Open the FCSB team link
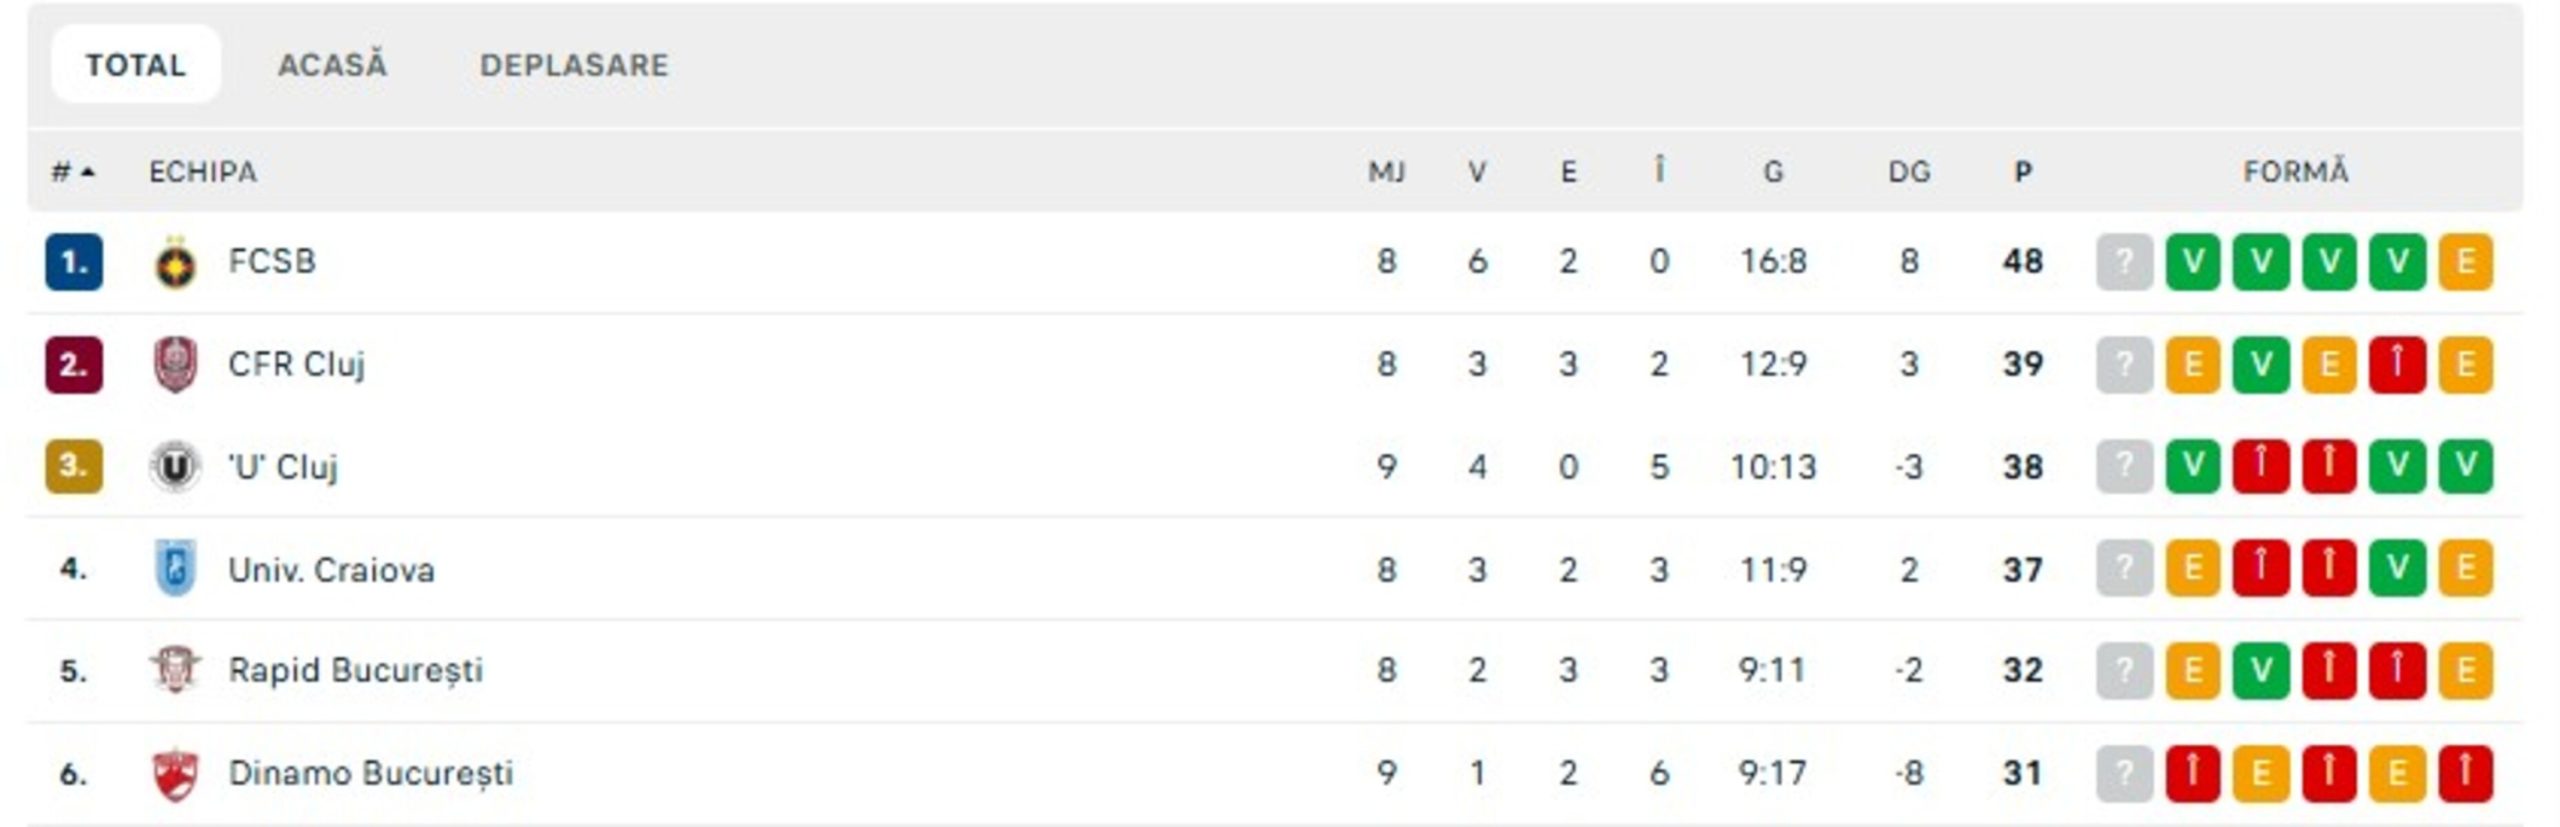The image size is (2560, 827). [272, 262]
